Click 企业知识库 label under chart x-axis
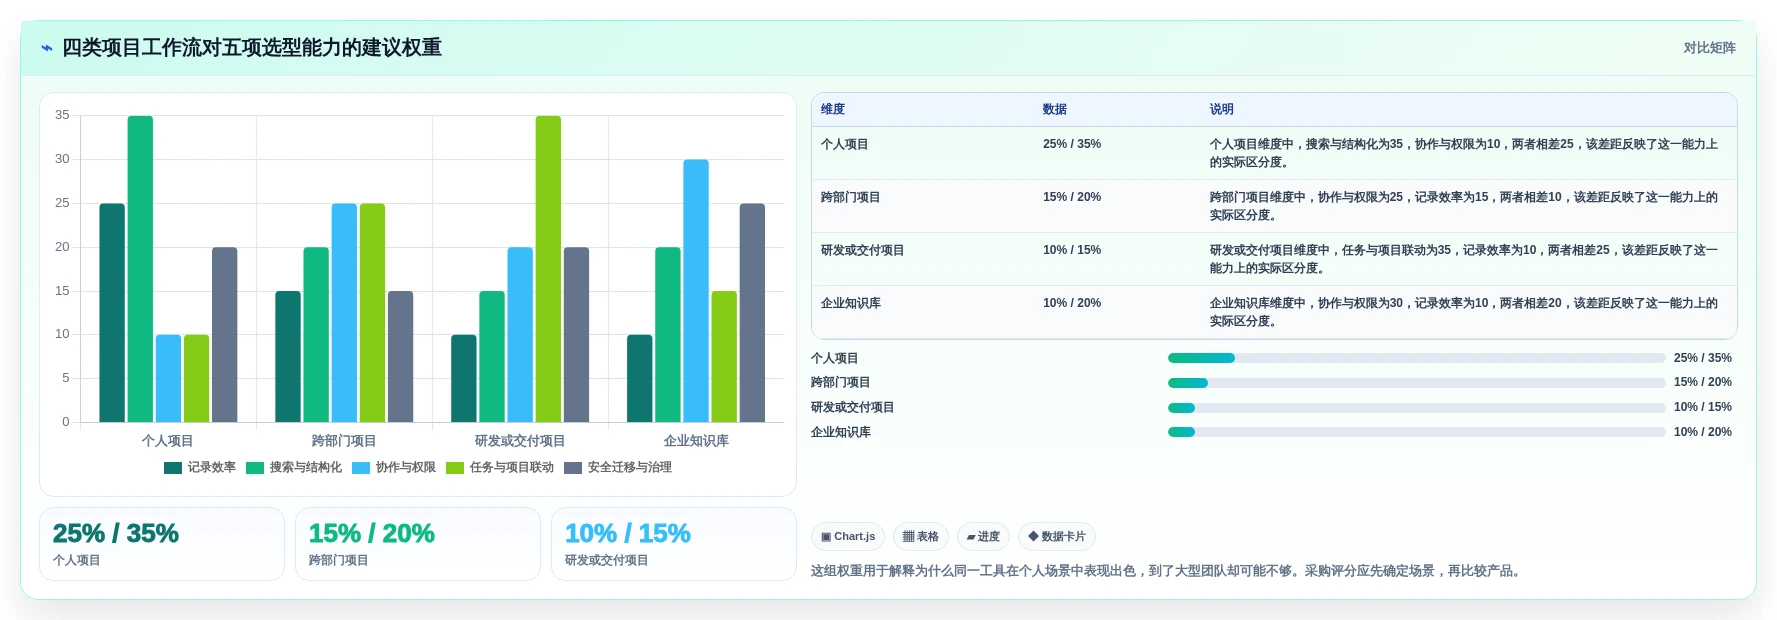This screenshot has height=620, width=1777. [x=696, y=441]
